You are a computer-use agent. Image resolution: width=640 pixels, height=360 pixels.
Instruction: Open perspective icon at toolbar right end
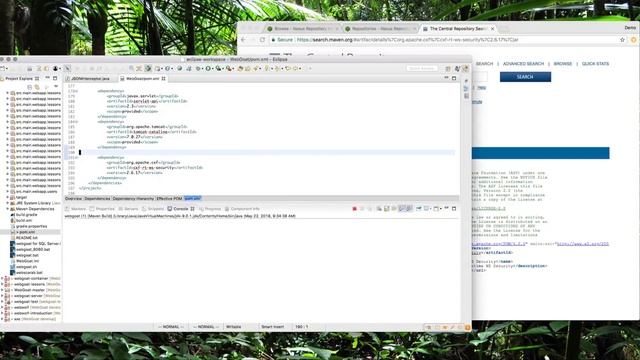(x=448, y=69)
